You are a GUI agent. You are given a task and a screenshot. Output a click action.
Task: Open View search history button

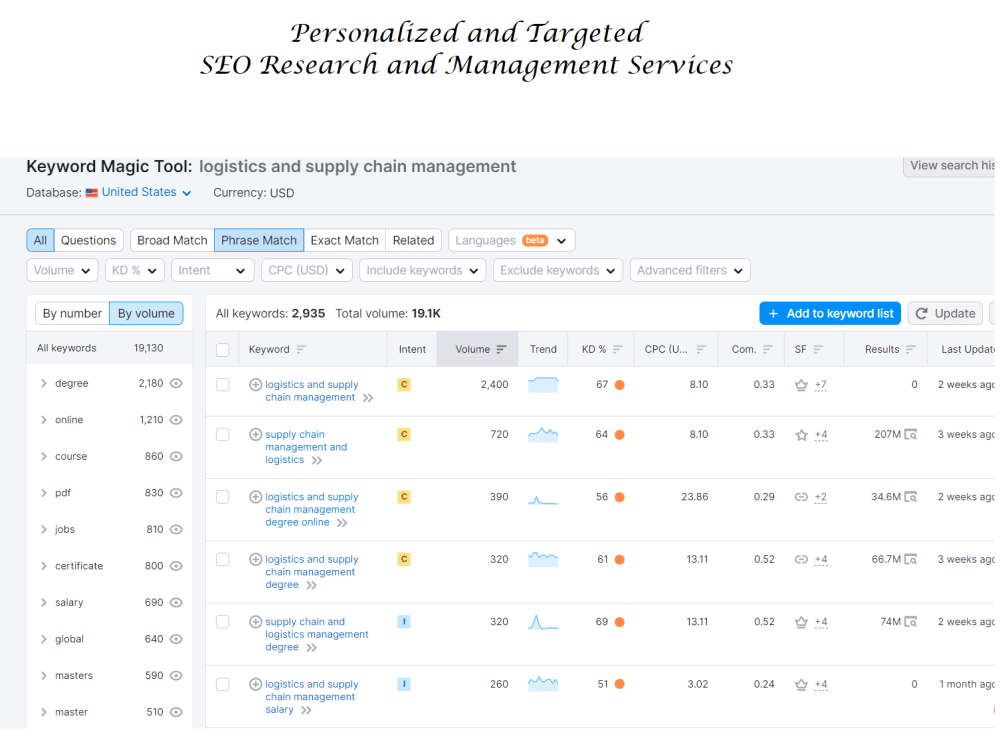tap(950, 166)
